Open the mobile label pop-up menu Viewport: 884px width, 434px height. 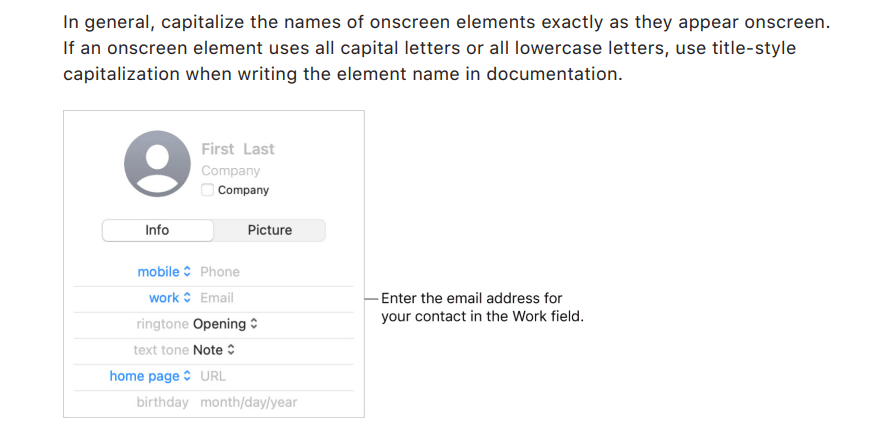pos(164,272)
